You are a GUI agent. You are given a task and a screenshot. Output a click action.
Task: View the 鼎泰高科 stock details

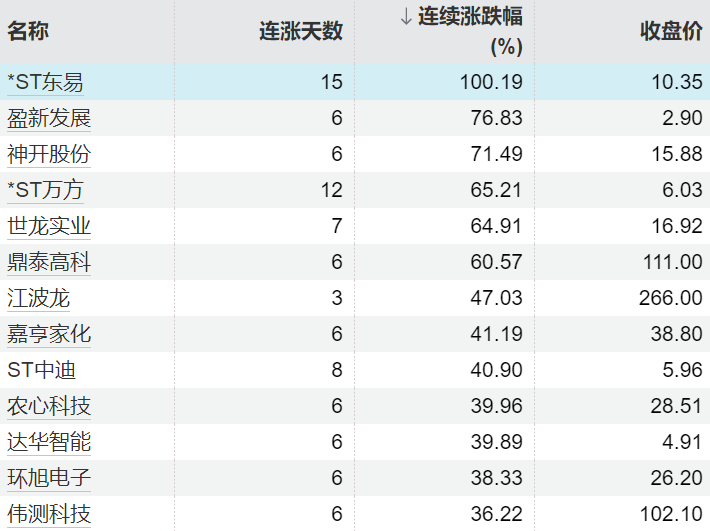click(x=49, y=262)
